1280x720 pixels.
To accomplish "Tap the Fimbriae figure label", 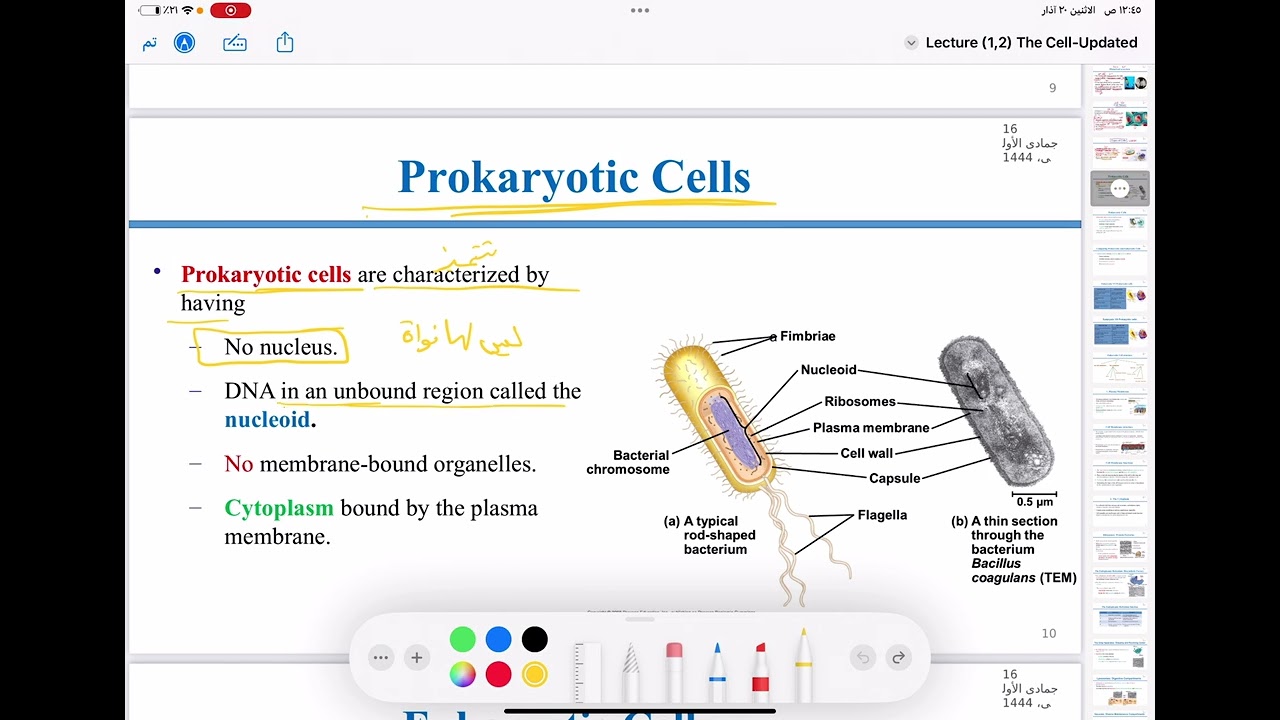I will coord(807,336).
